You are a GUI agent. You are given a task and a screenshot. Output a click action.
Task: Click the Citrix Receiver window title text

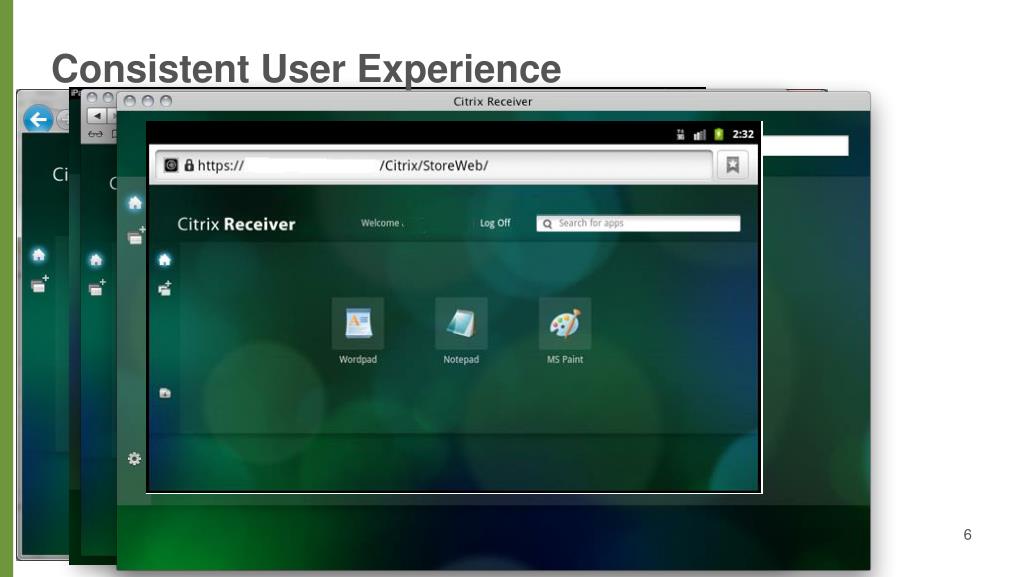493,101
